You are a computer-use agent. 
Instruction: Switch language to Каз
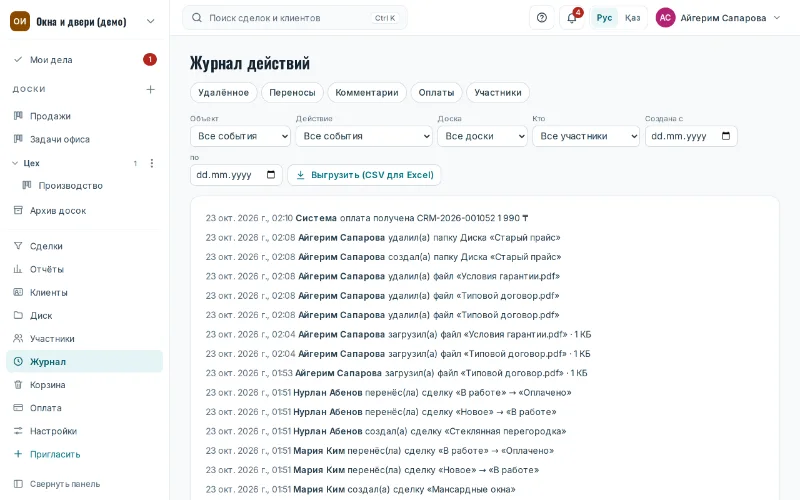(633, 18)
